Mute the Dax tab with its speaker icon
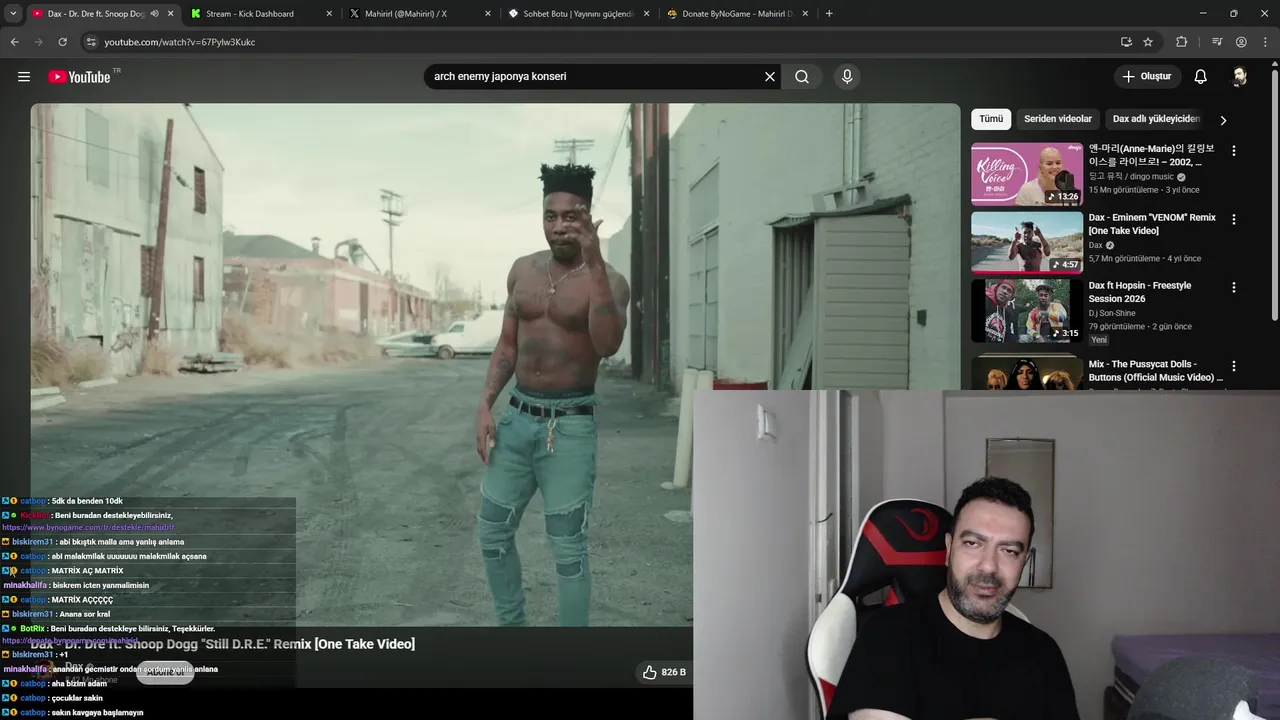 (x=155, y=14)
